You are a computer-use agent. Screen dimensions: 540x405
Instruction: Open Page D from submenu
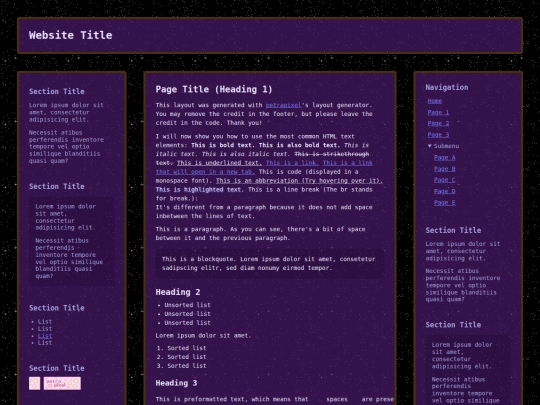click(x=445, y=191)
